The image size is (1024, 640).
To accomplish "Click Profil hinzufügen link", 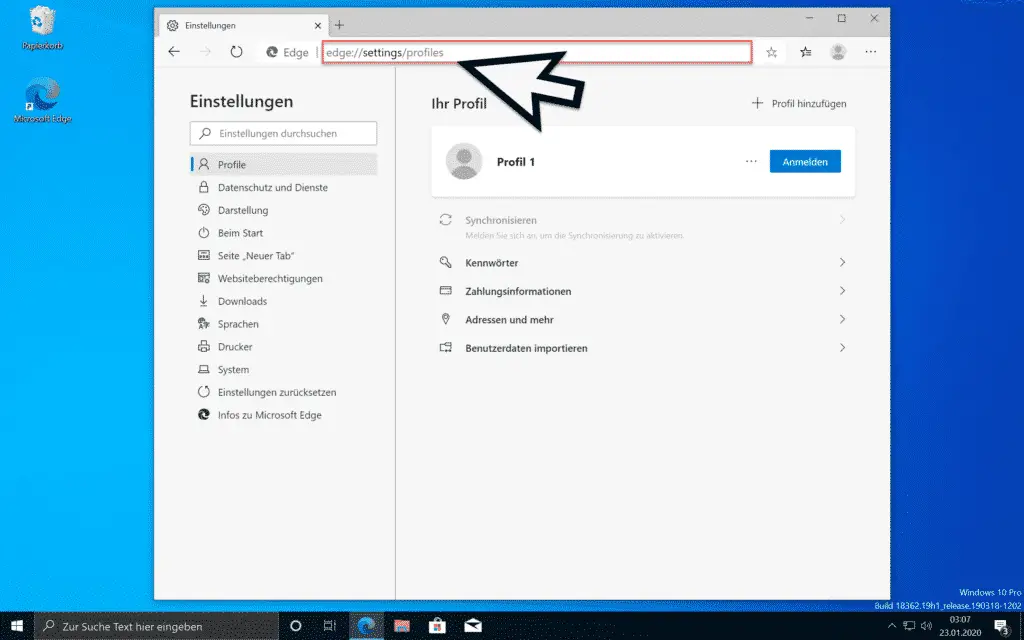I will (799, 103).
